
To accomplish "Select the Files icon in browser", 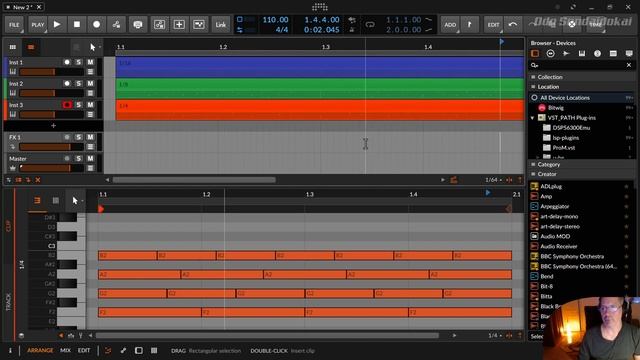I will [613, 53].
